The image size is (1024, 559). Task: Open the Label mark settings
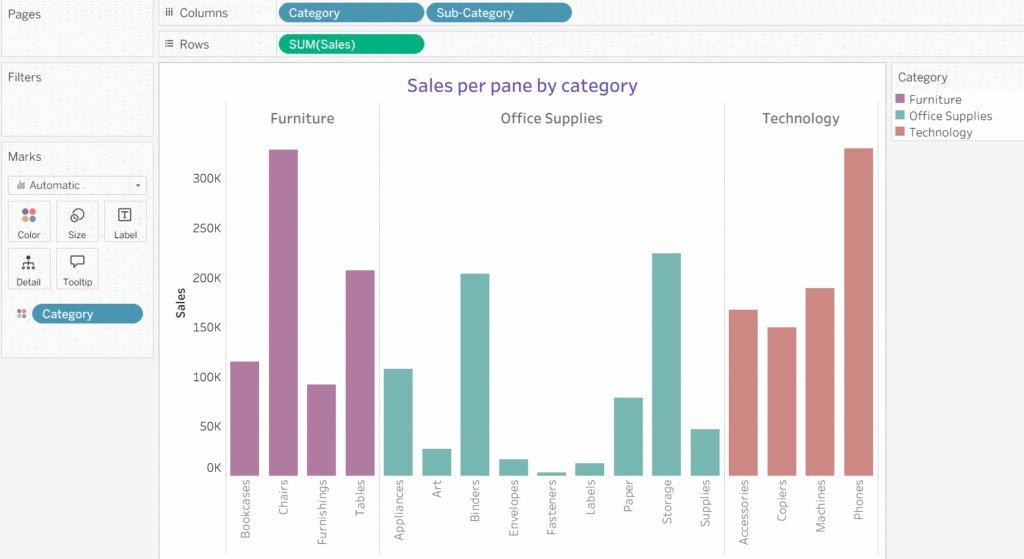click(x=125, y=221)
